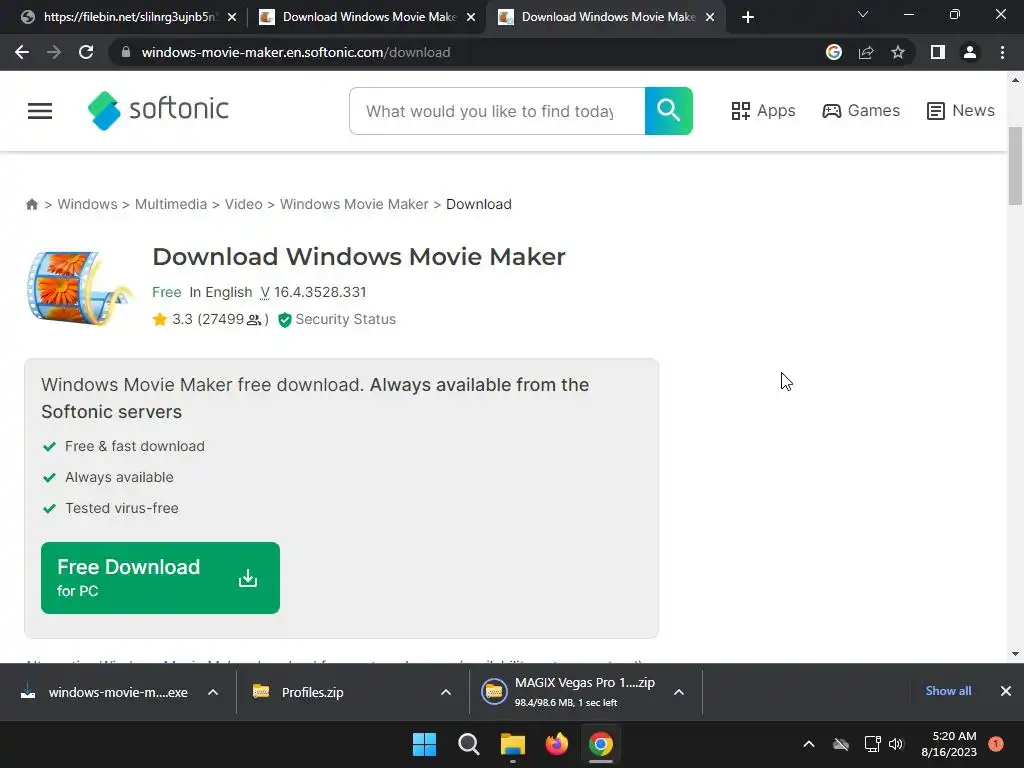Click the Security Status shield badge
Image resolution: width=1024 pixels, height=768 pixels.
(x=337, y=319)
